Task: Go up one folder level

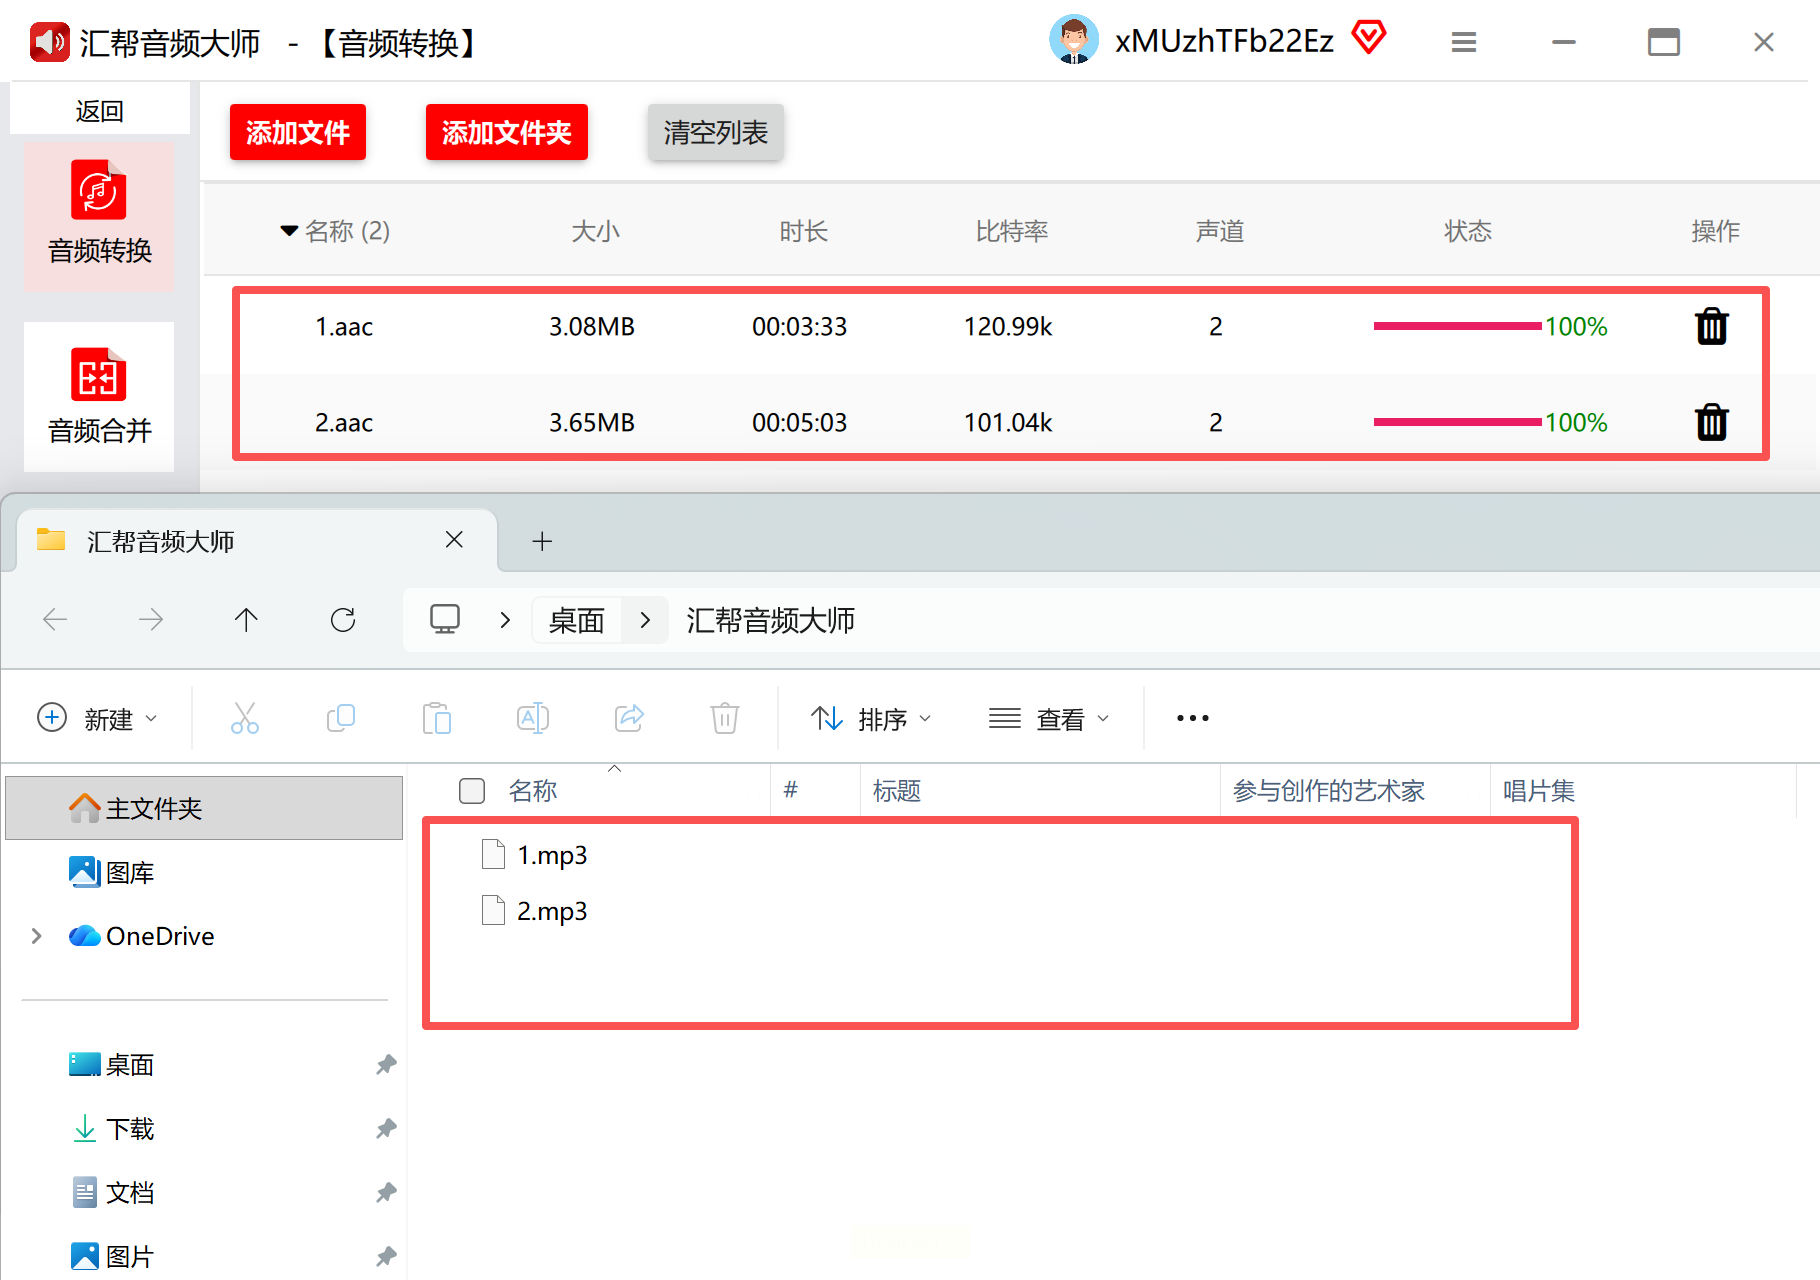Action: [246, 620]
